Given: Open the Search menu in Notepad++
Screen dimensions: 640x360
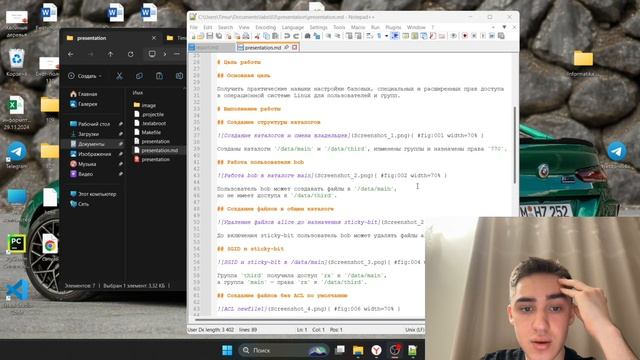Looking at the screenshot, I should 225,27.
